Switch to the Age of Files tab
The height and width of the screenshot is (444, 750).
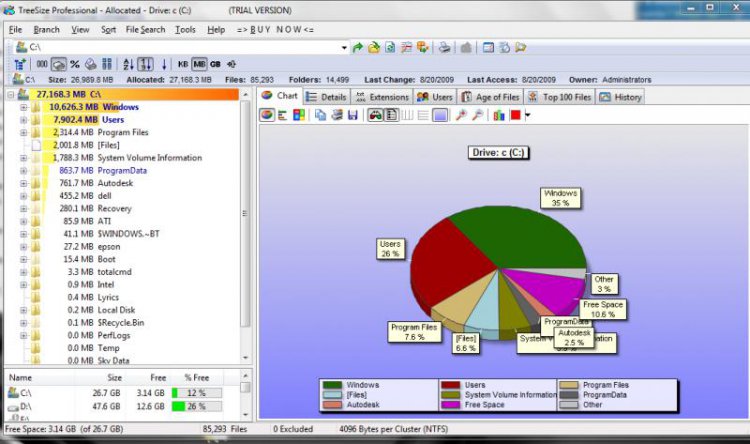click(x=490, y=97)
